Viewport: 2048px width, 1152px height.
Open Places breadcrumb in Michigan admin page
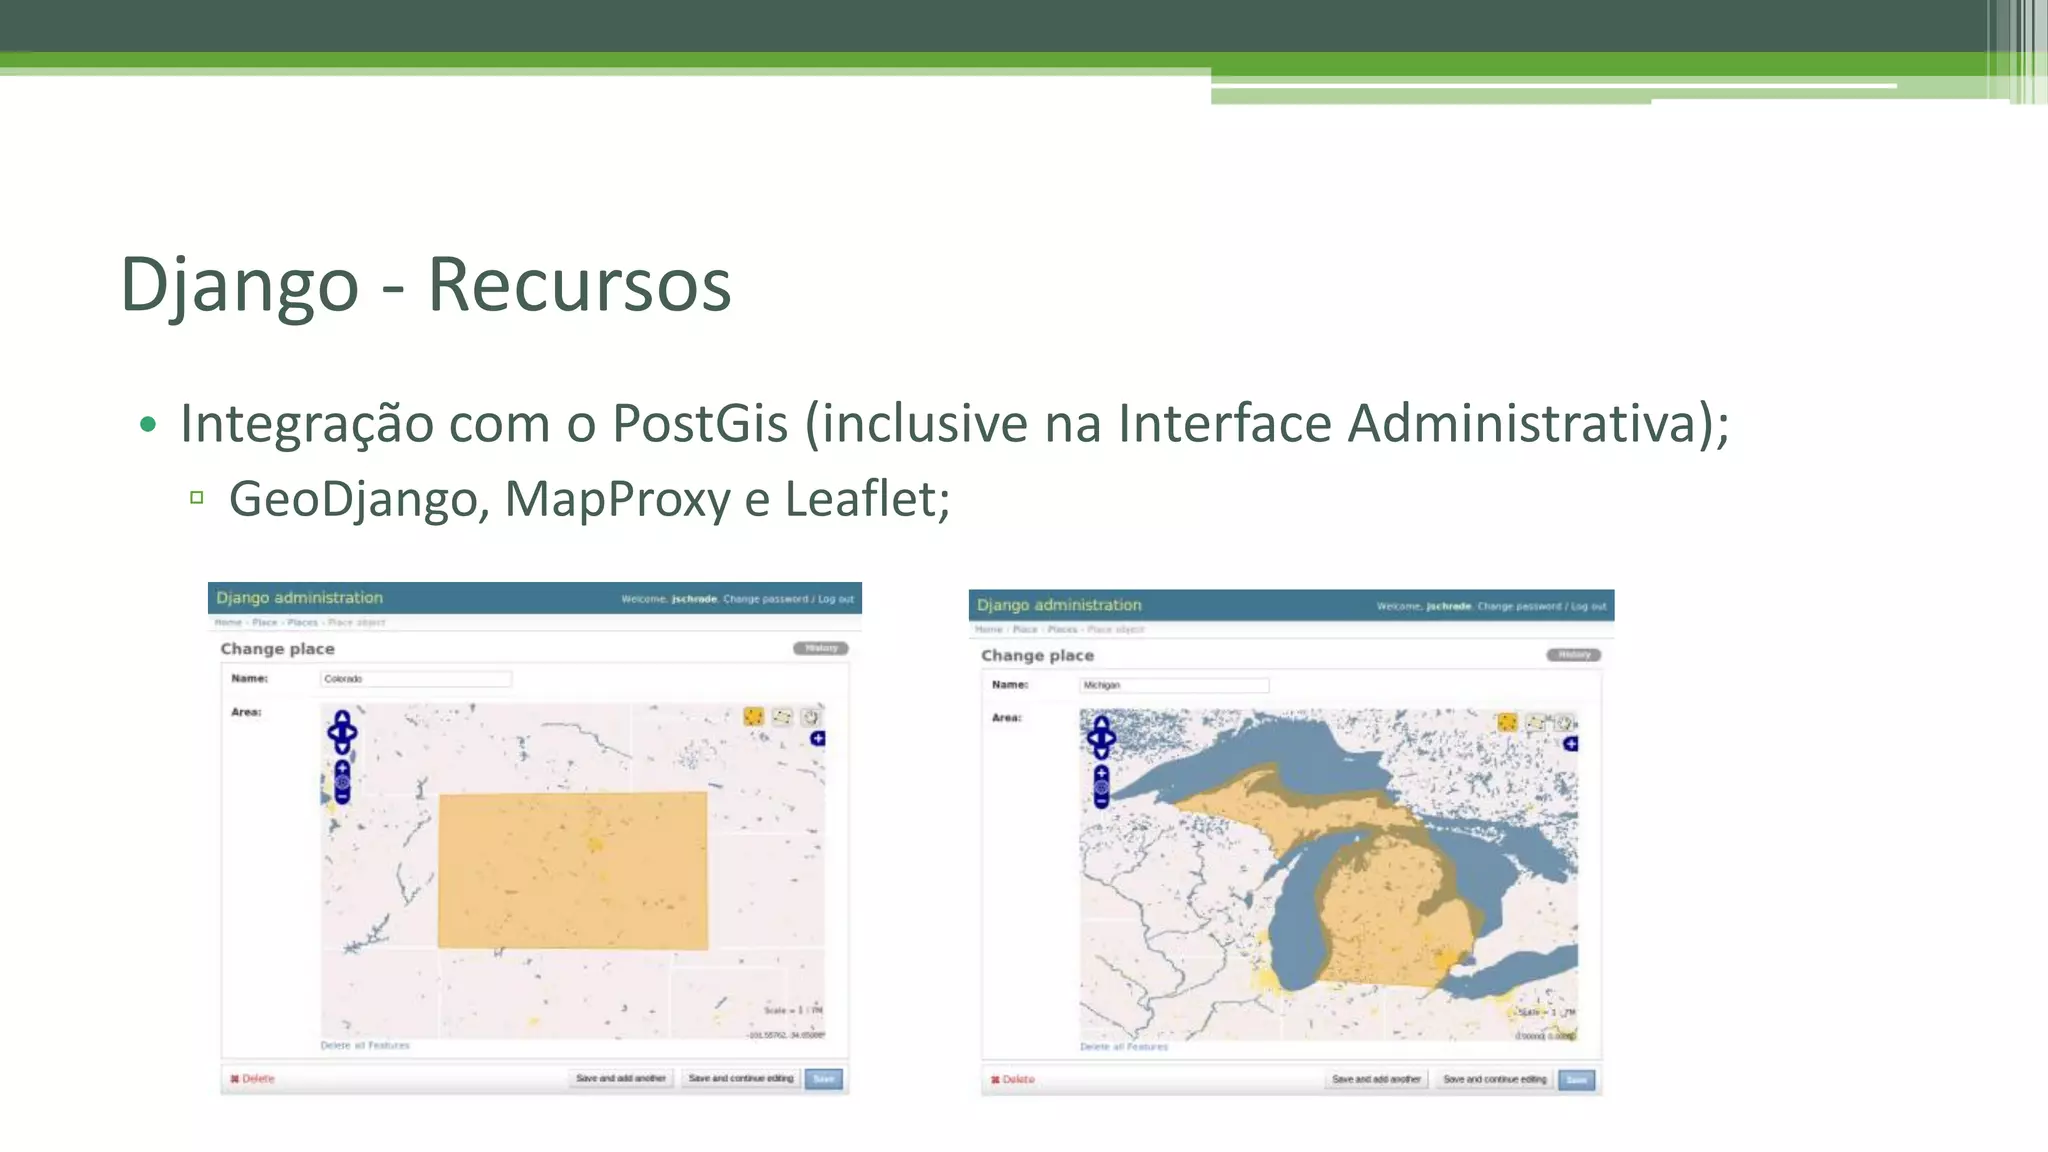[1063, 629]
